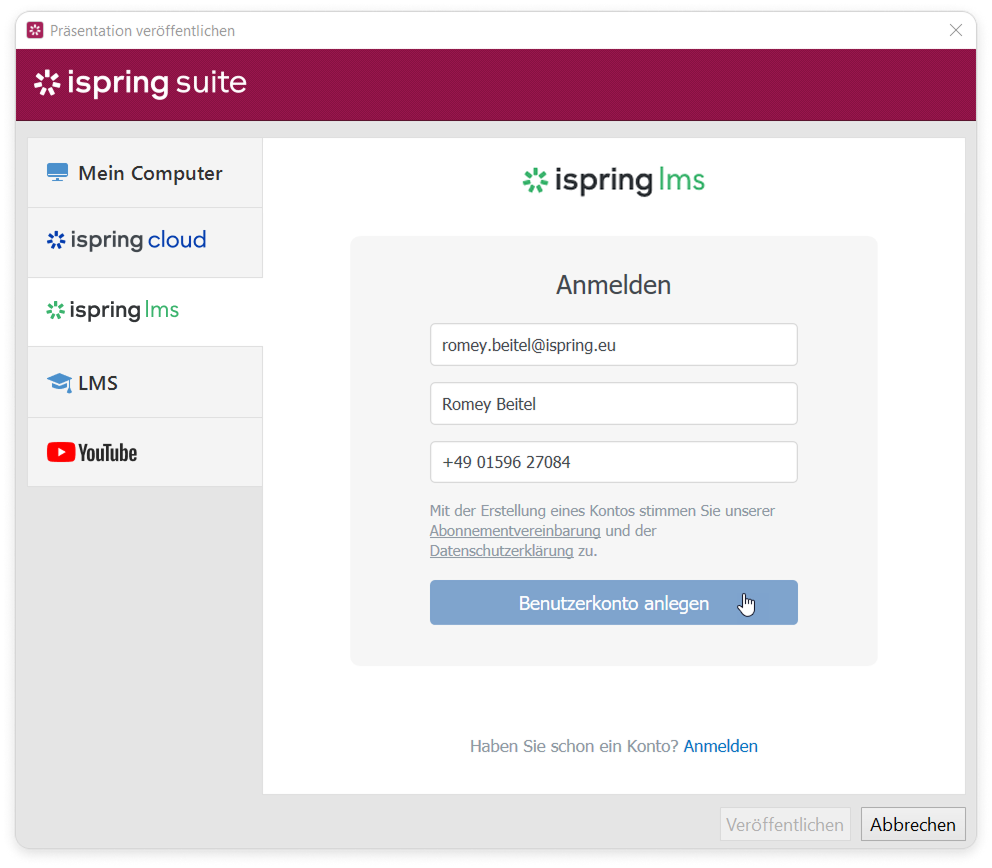
Task: Open the Datenschutzerklärung link
Action: point(501,551)
